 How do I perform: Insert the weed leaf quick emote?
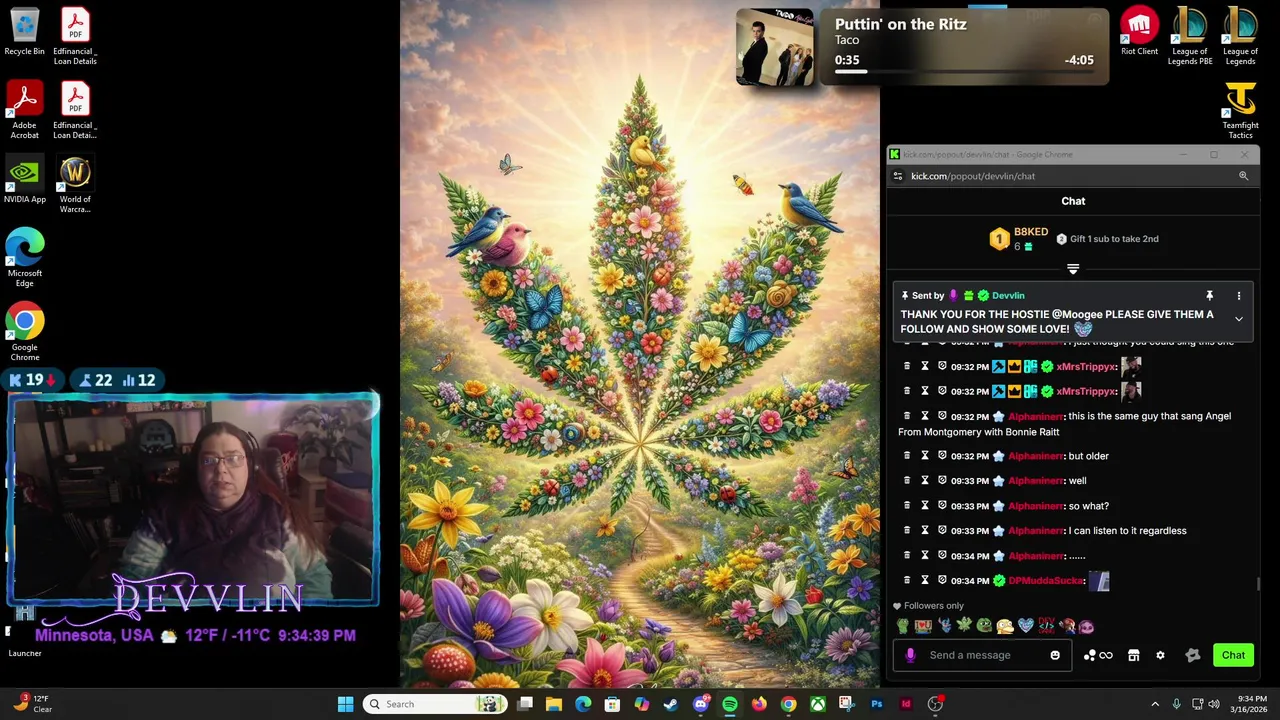pyautogui.click(x=964, y=626)
